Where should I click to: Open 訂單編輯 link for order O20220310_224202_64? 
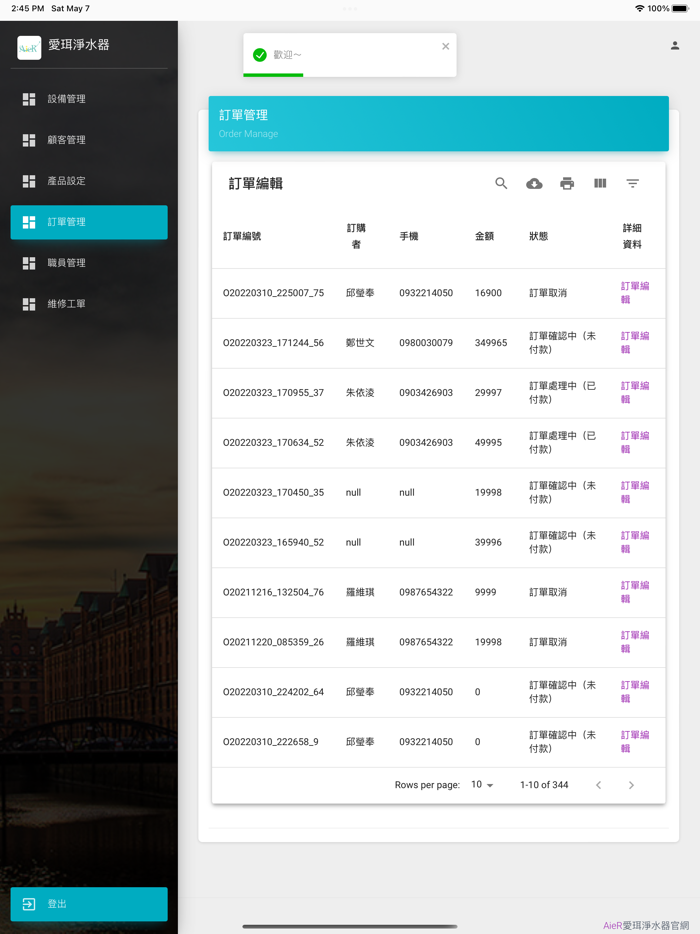pyautogui.click(x=635, y=692)
